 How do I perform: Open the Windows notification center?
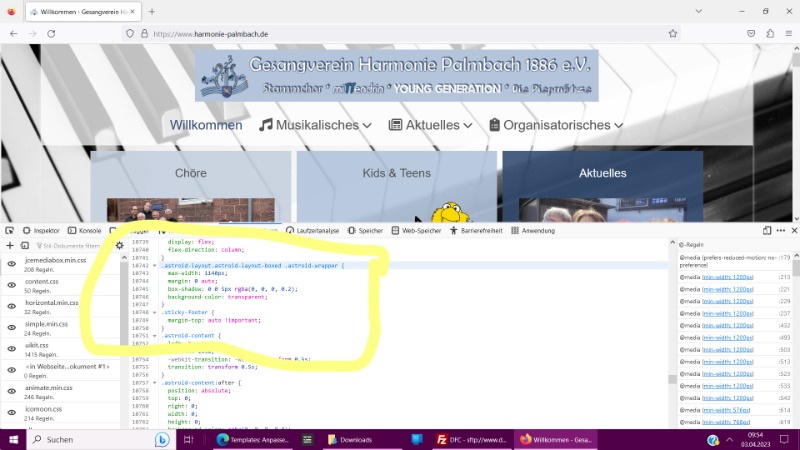[x=784, y=439]
